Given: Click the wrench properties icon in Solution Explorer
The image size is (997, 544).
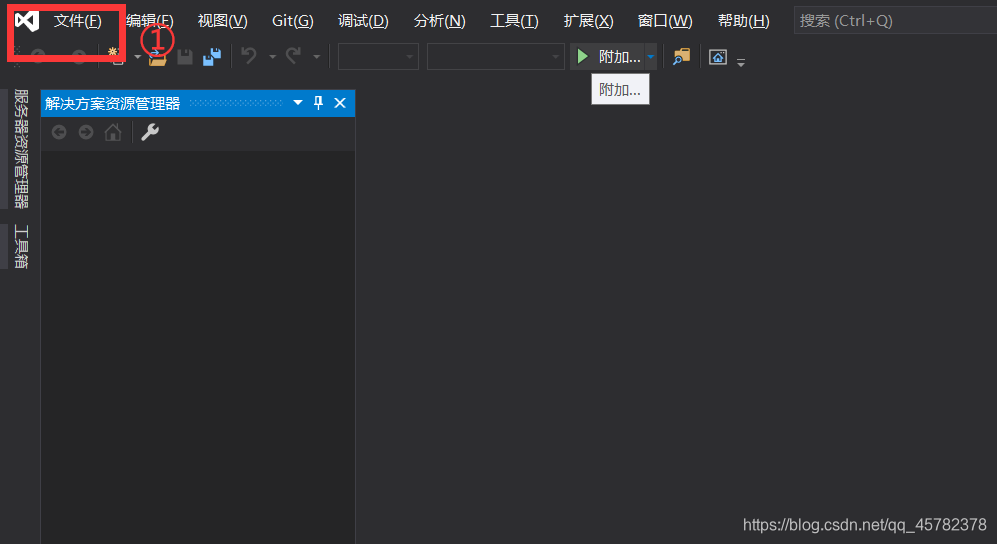Looking at the screenshot, I should (x=150, y=132).
